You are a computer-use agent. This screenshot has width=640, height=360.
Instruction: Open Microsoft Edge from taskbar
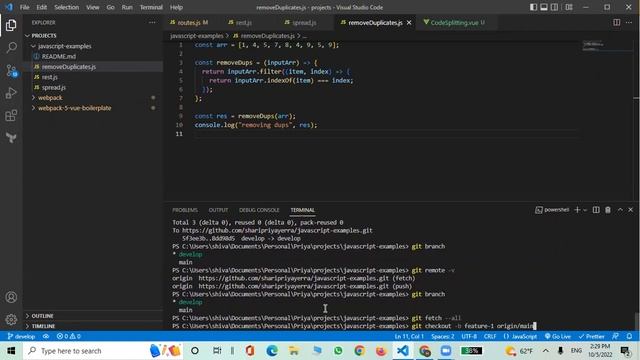click(272, 351)
